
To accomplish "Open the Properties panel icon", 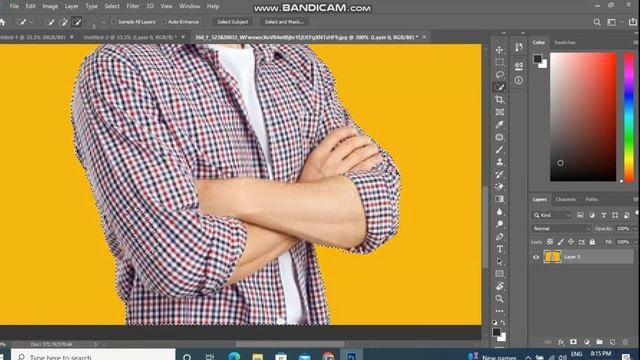I will [519, 65].
